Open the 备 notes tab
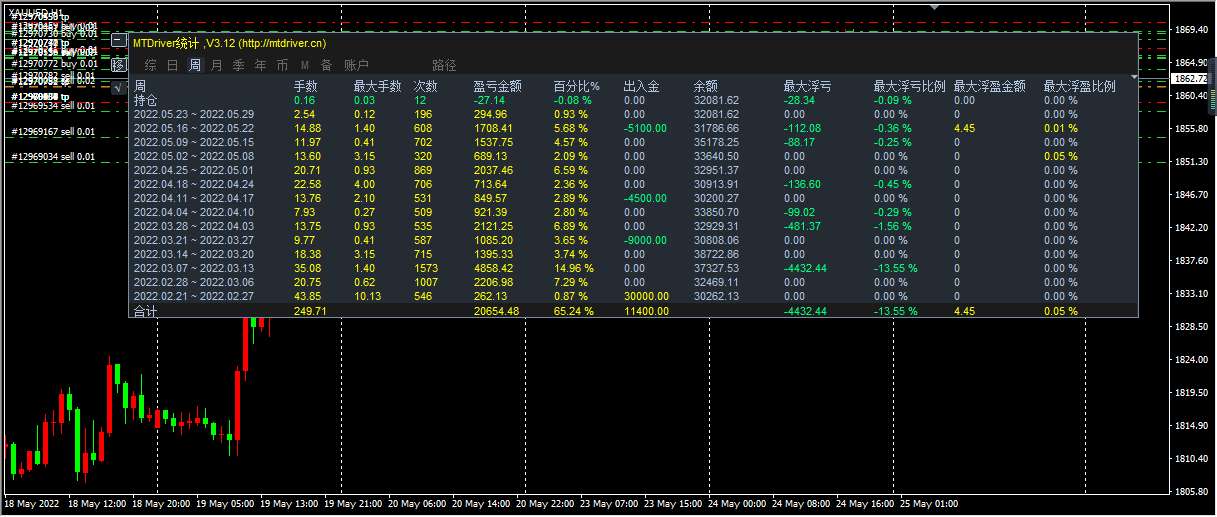 [x=326, y=65]
